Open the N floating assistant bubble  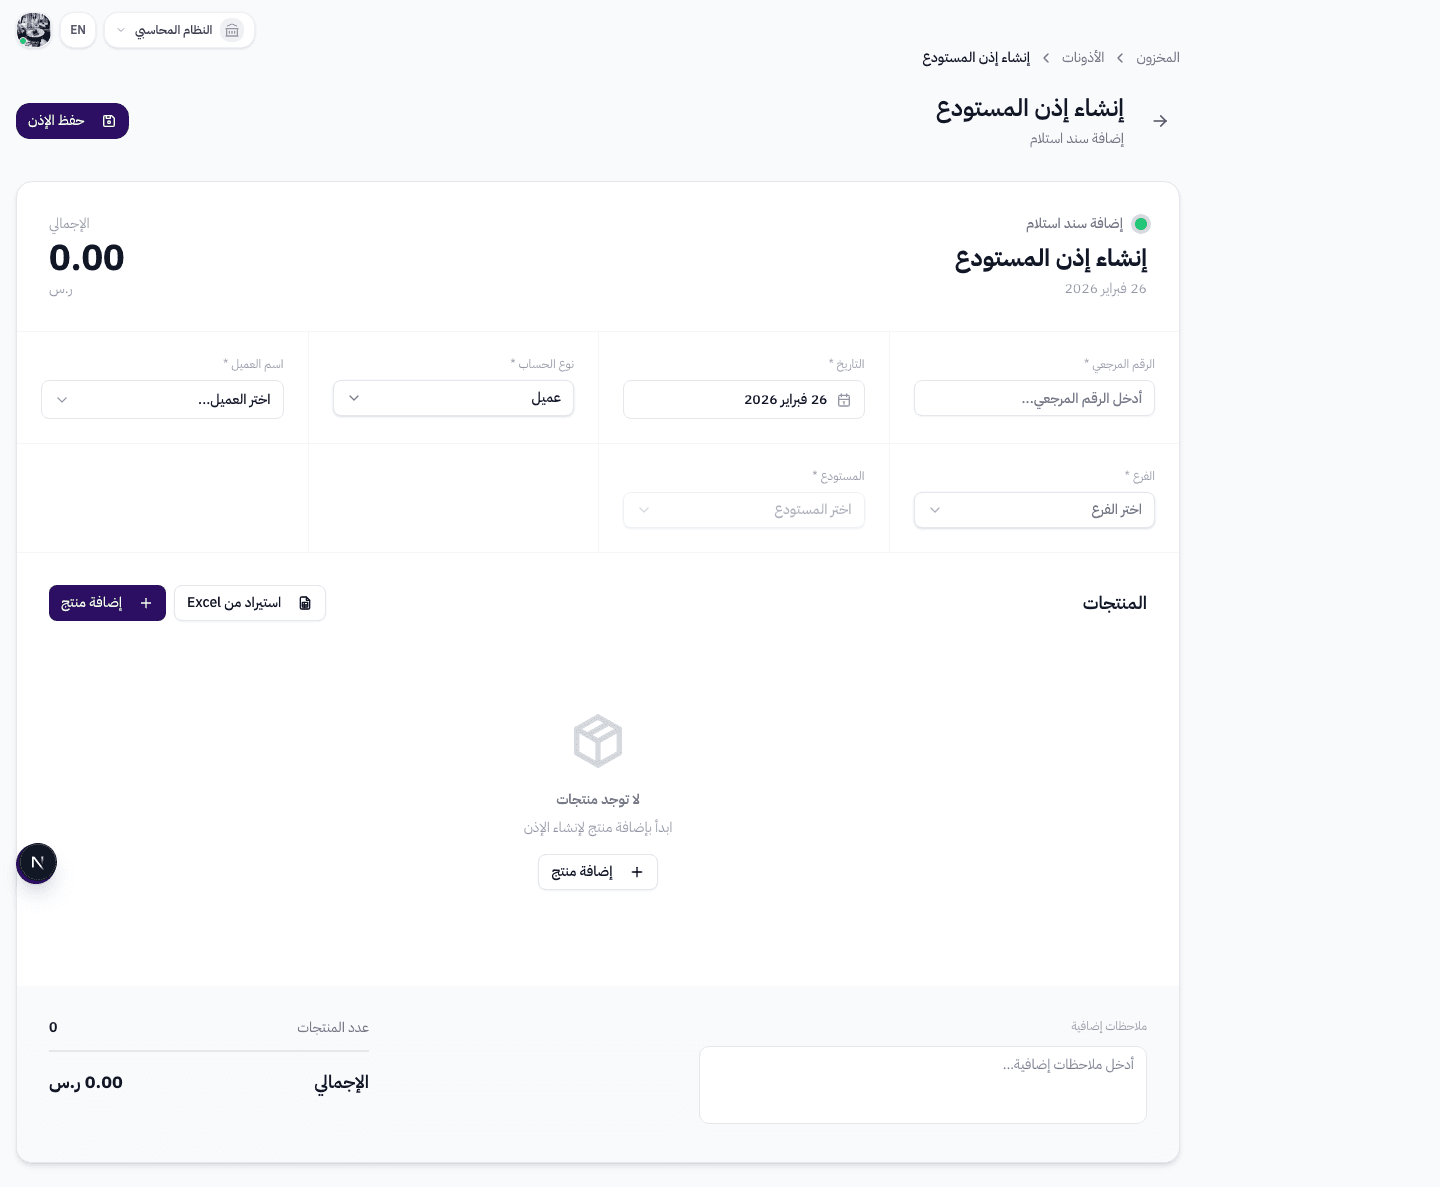pyautogui.click(x=37, y=863)
